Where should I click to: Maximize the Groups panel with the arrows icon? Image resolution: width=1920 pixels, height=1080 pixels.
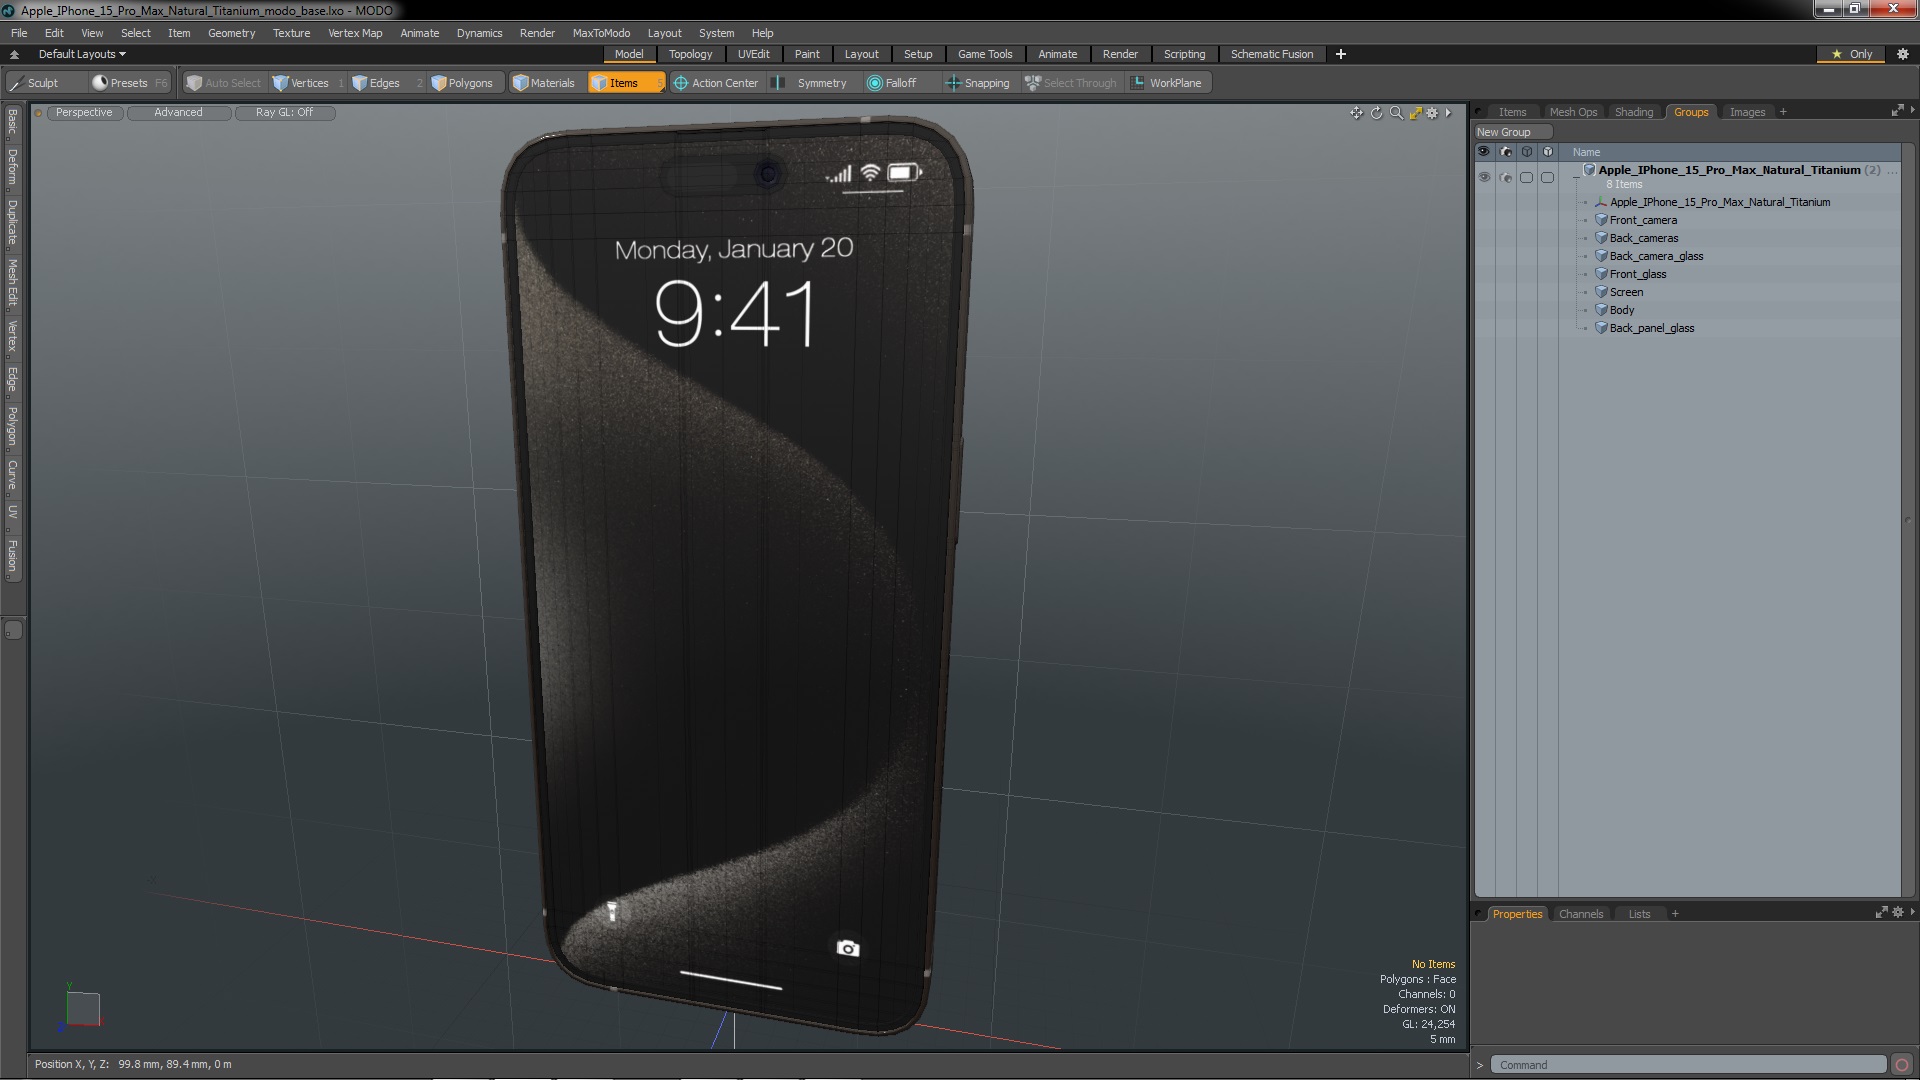(x=1897, y=111)
